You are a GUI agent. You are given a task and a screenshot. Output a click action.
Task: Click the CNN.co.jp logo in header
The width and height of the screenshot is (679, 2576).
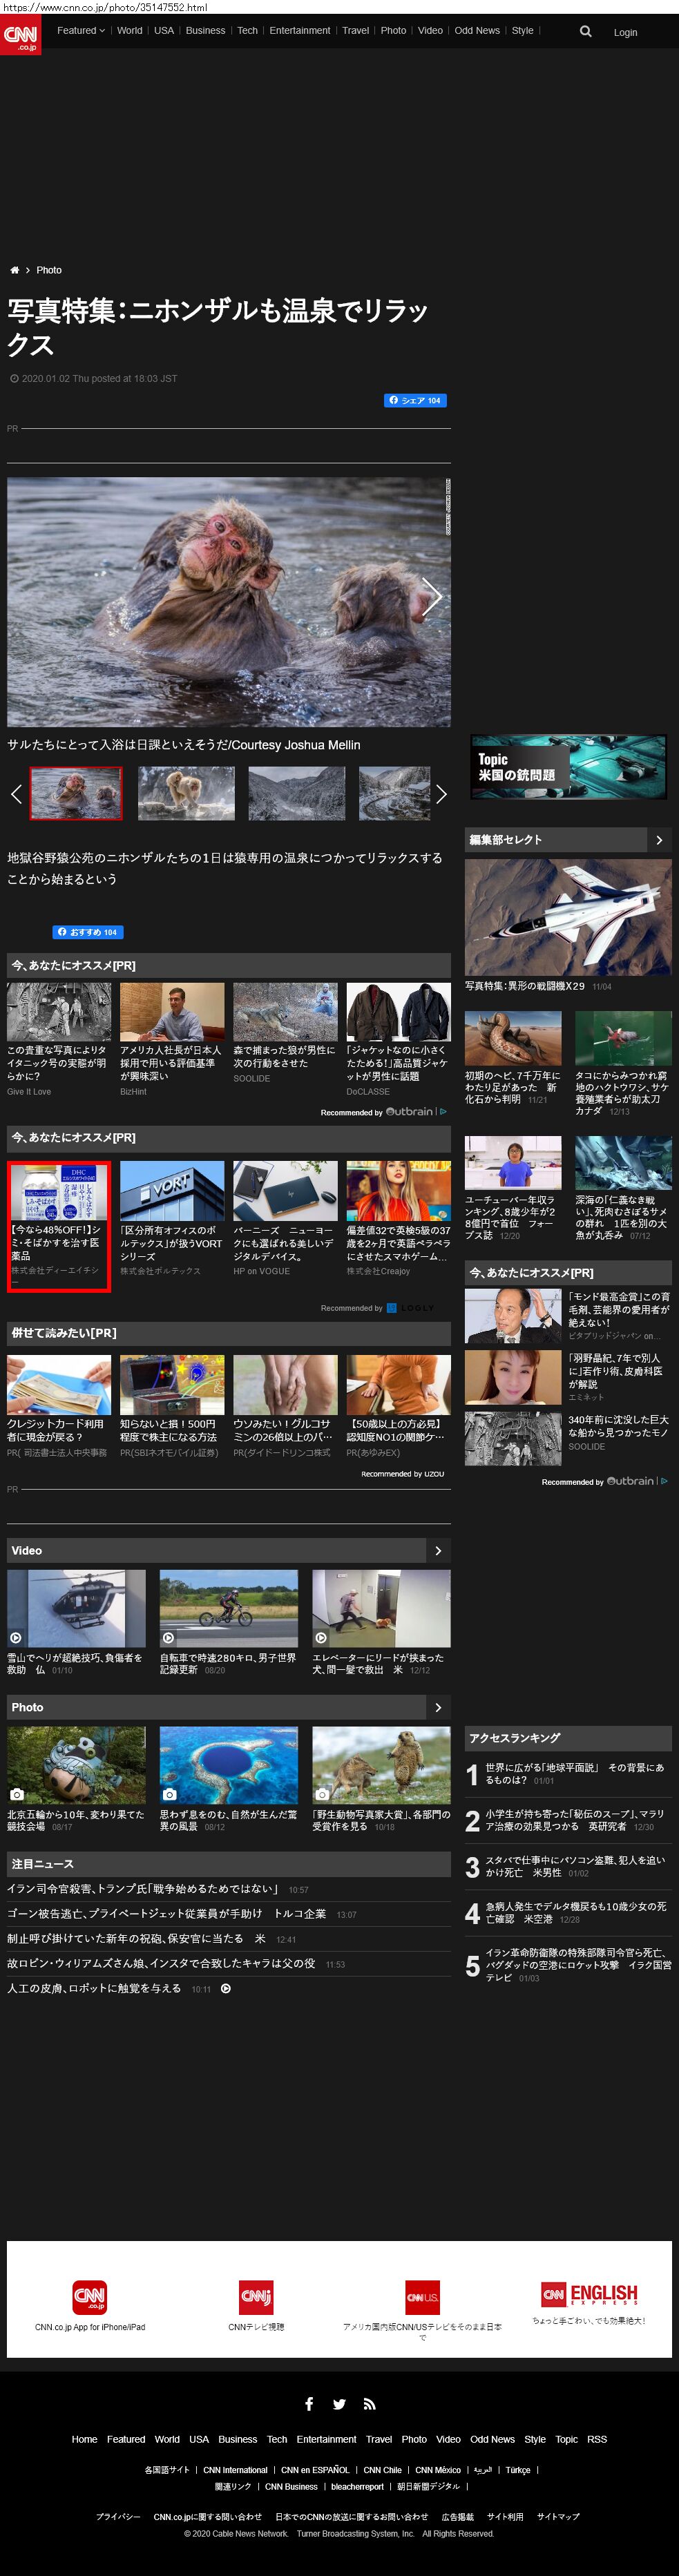[x=21, y=34]
